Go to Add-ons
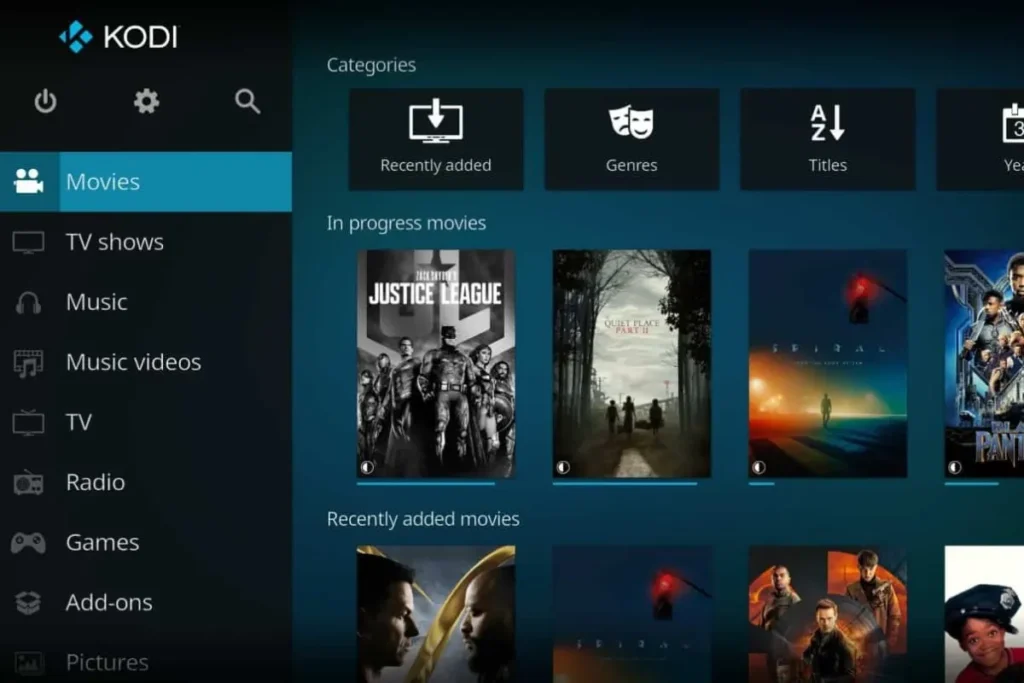 point(146,603)
